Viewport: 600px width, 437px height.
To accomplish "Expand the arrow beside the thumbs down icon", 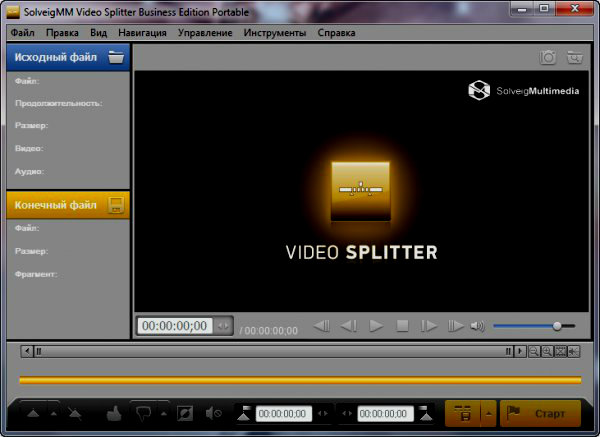I will [164, 414].
